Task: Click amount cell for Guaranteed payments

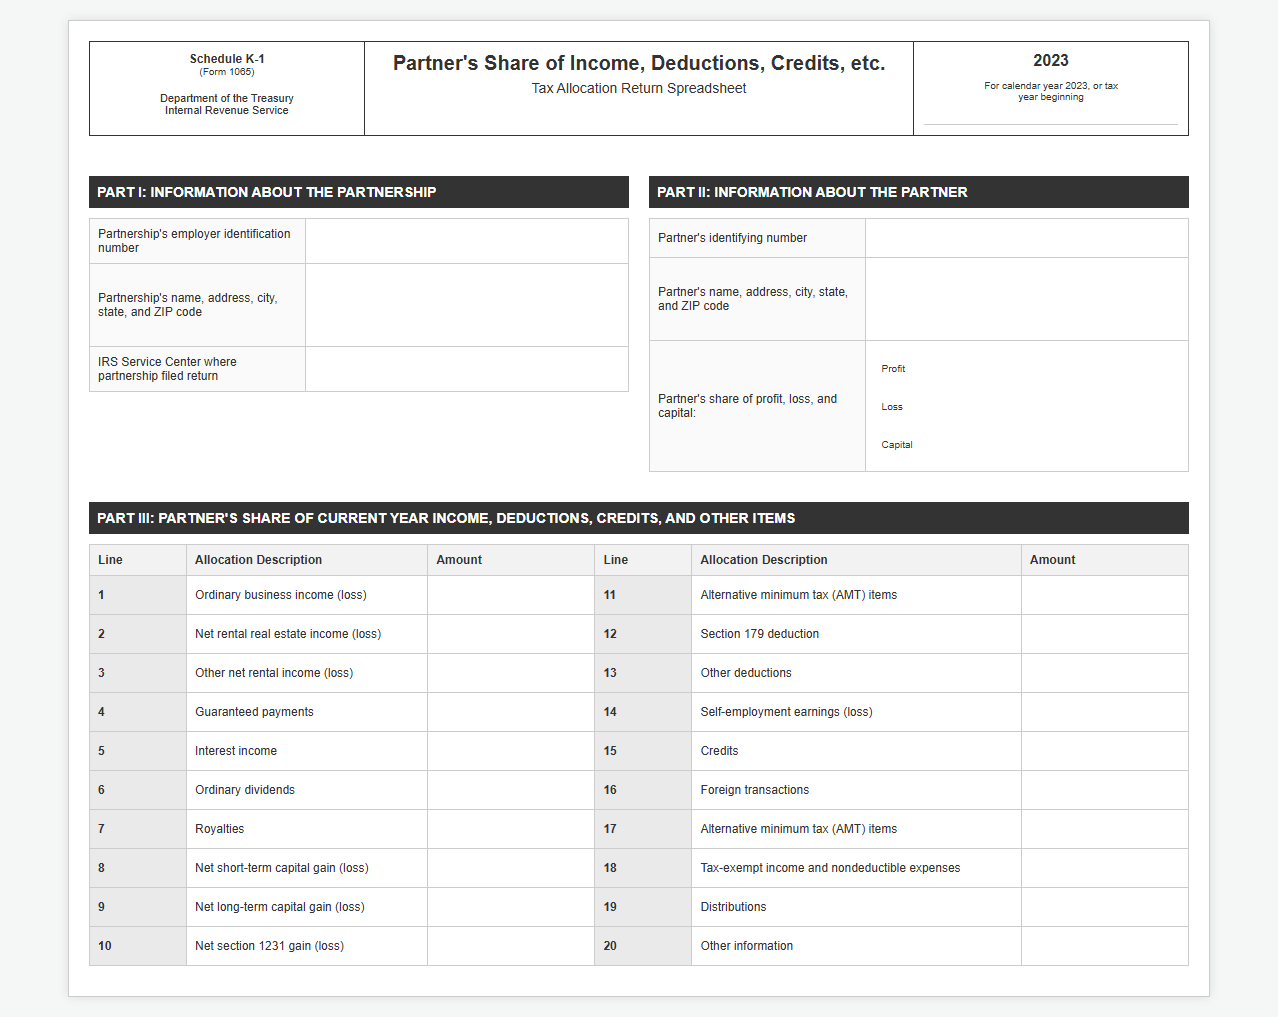Action: tap(511, 712)
